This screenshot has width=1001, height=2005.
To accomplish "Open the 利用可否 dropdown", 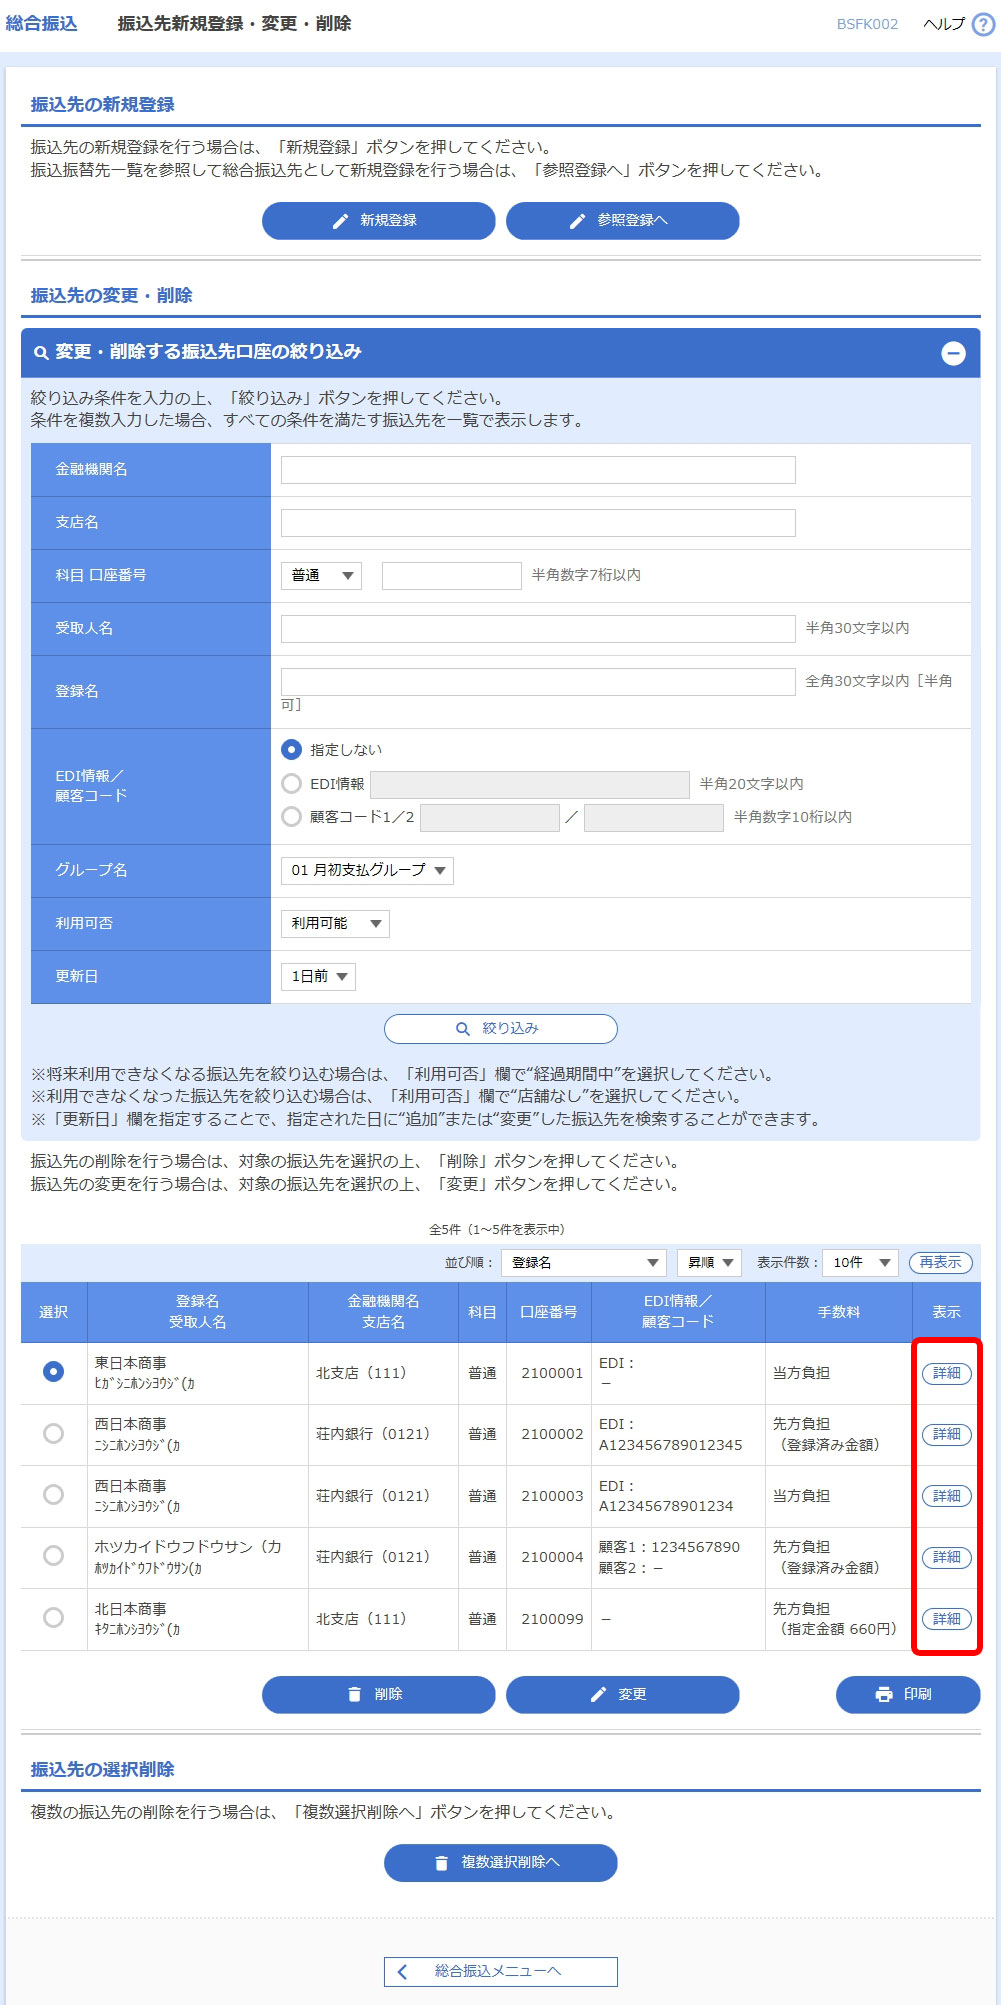I will (335, 924).
